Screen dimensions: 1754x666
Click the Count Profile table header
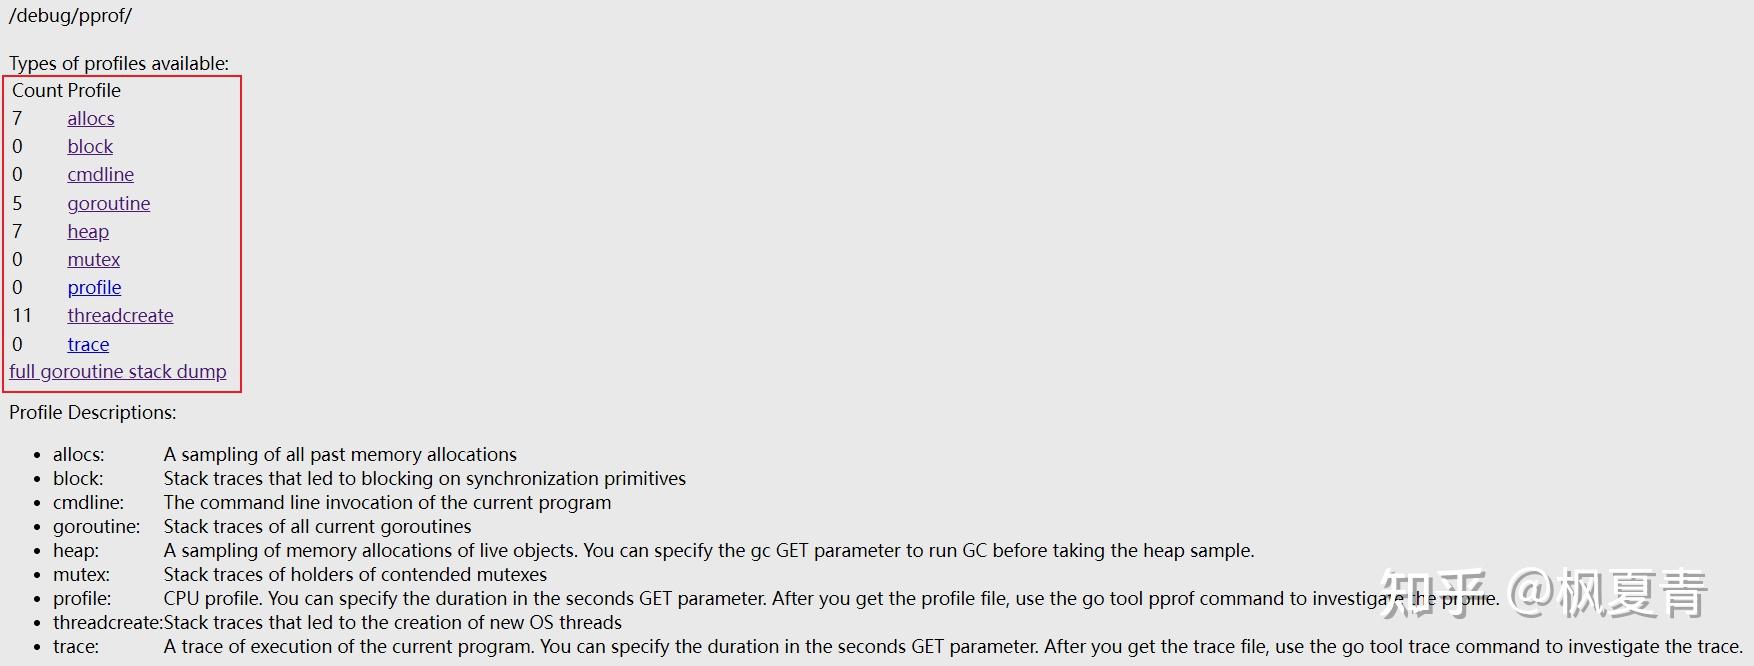coord(66,91)
